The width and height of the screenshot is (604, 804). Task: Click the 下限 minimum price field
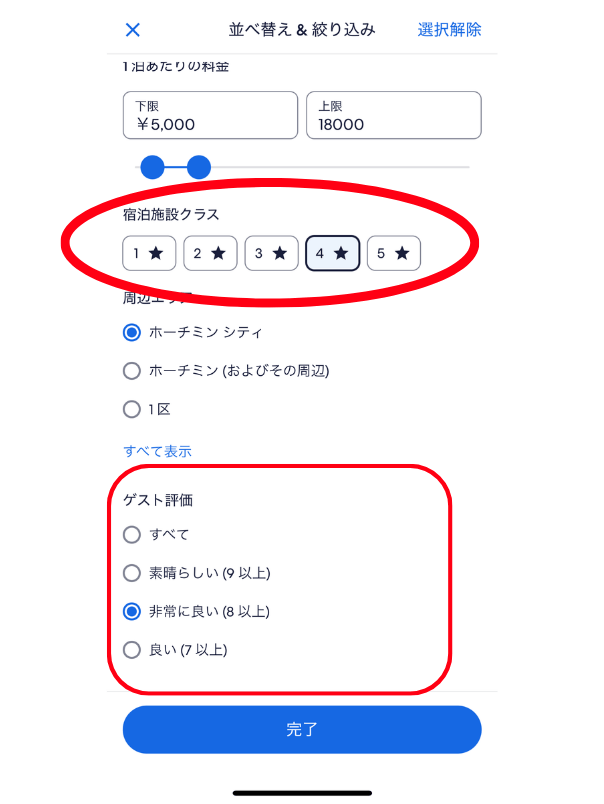coord(210,115)
